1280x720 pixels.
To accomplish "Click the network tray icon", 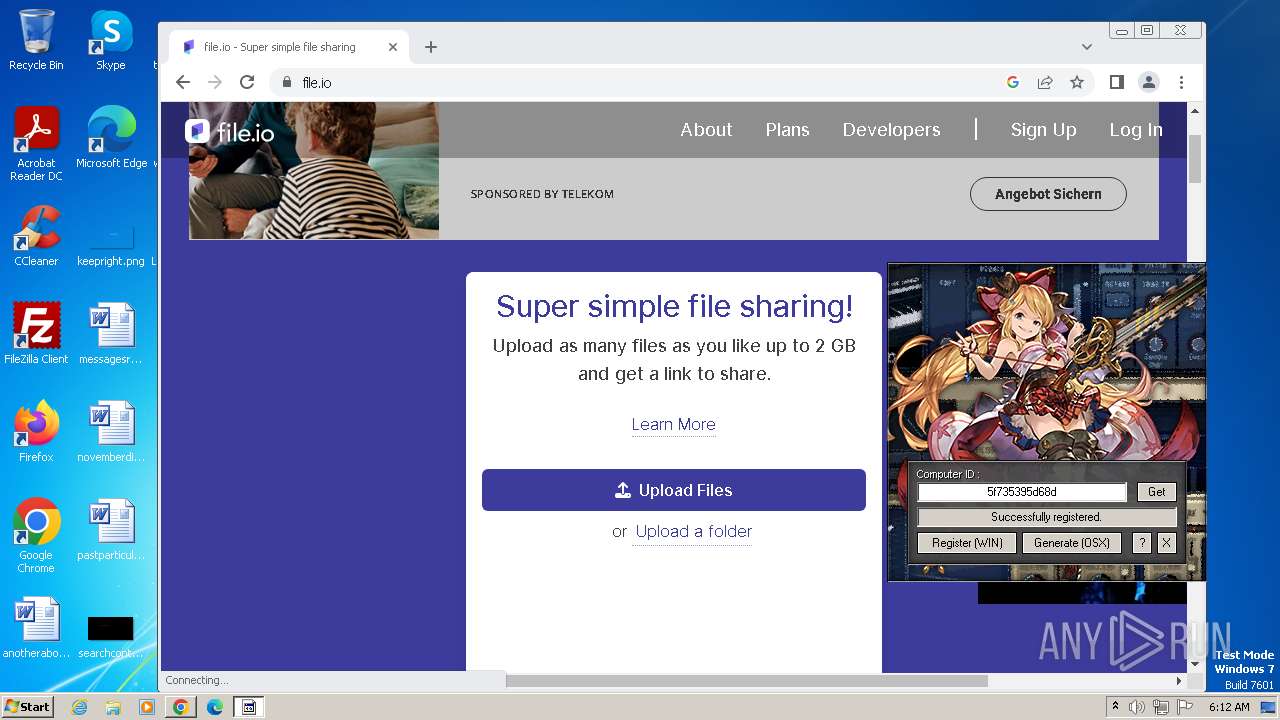I will click(1161, 707).
